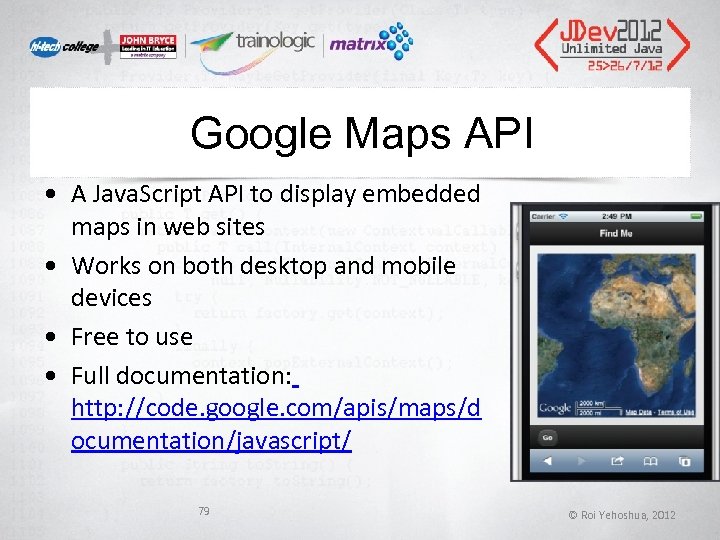
Task: Click slide number 79
Action: (204, 511)
